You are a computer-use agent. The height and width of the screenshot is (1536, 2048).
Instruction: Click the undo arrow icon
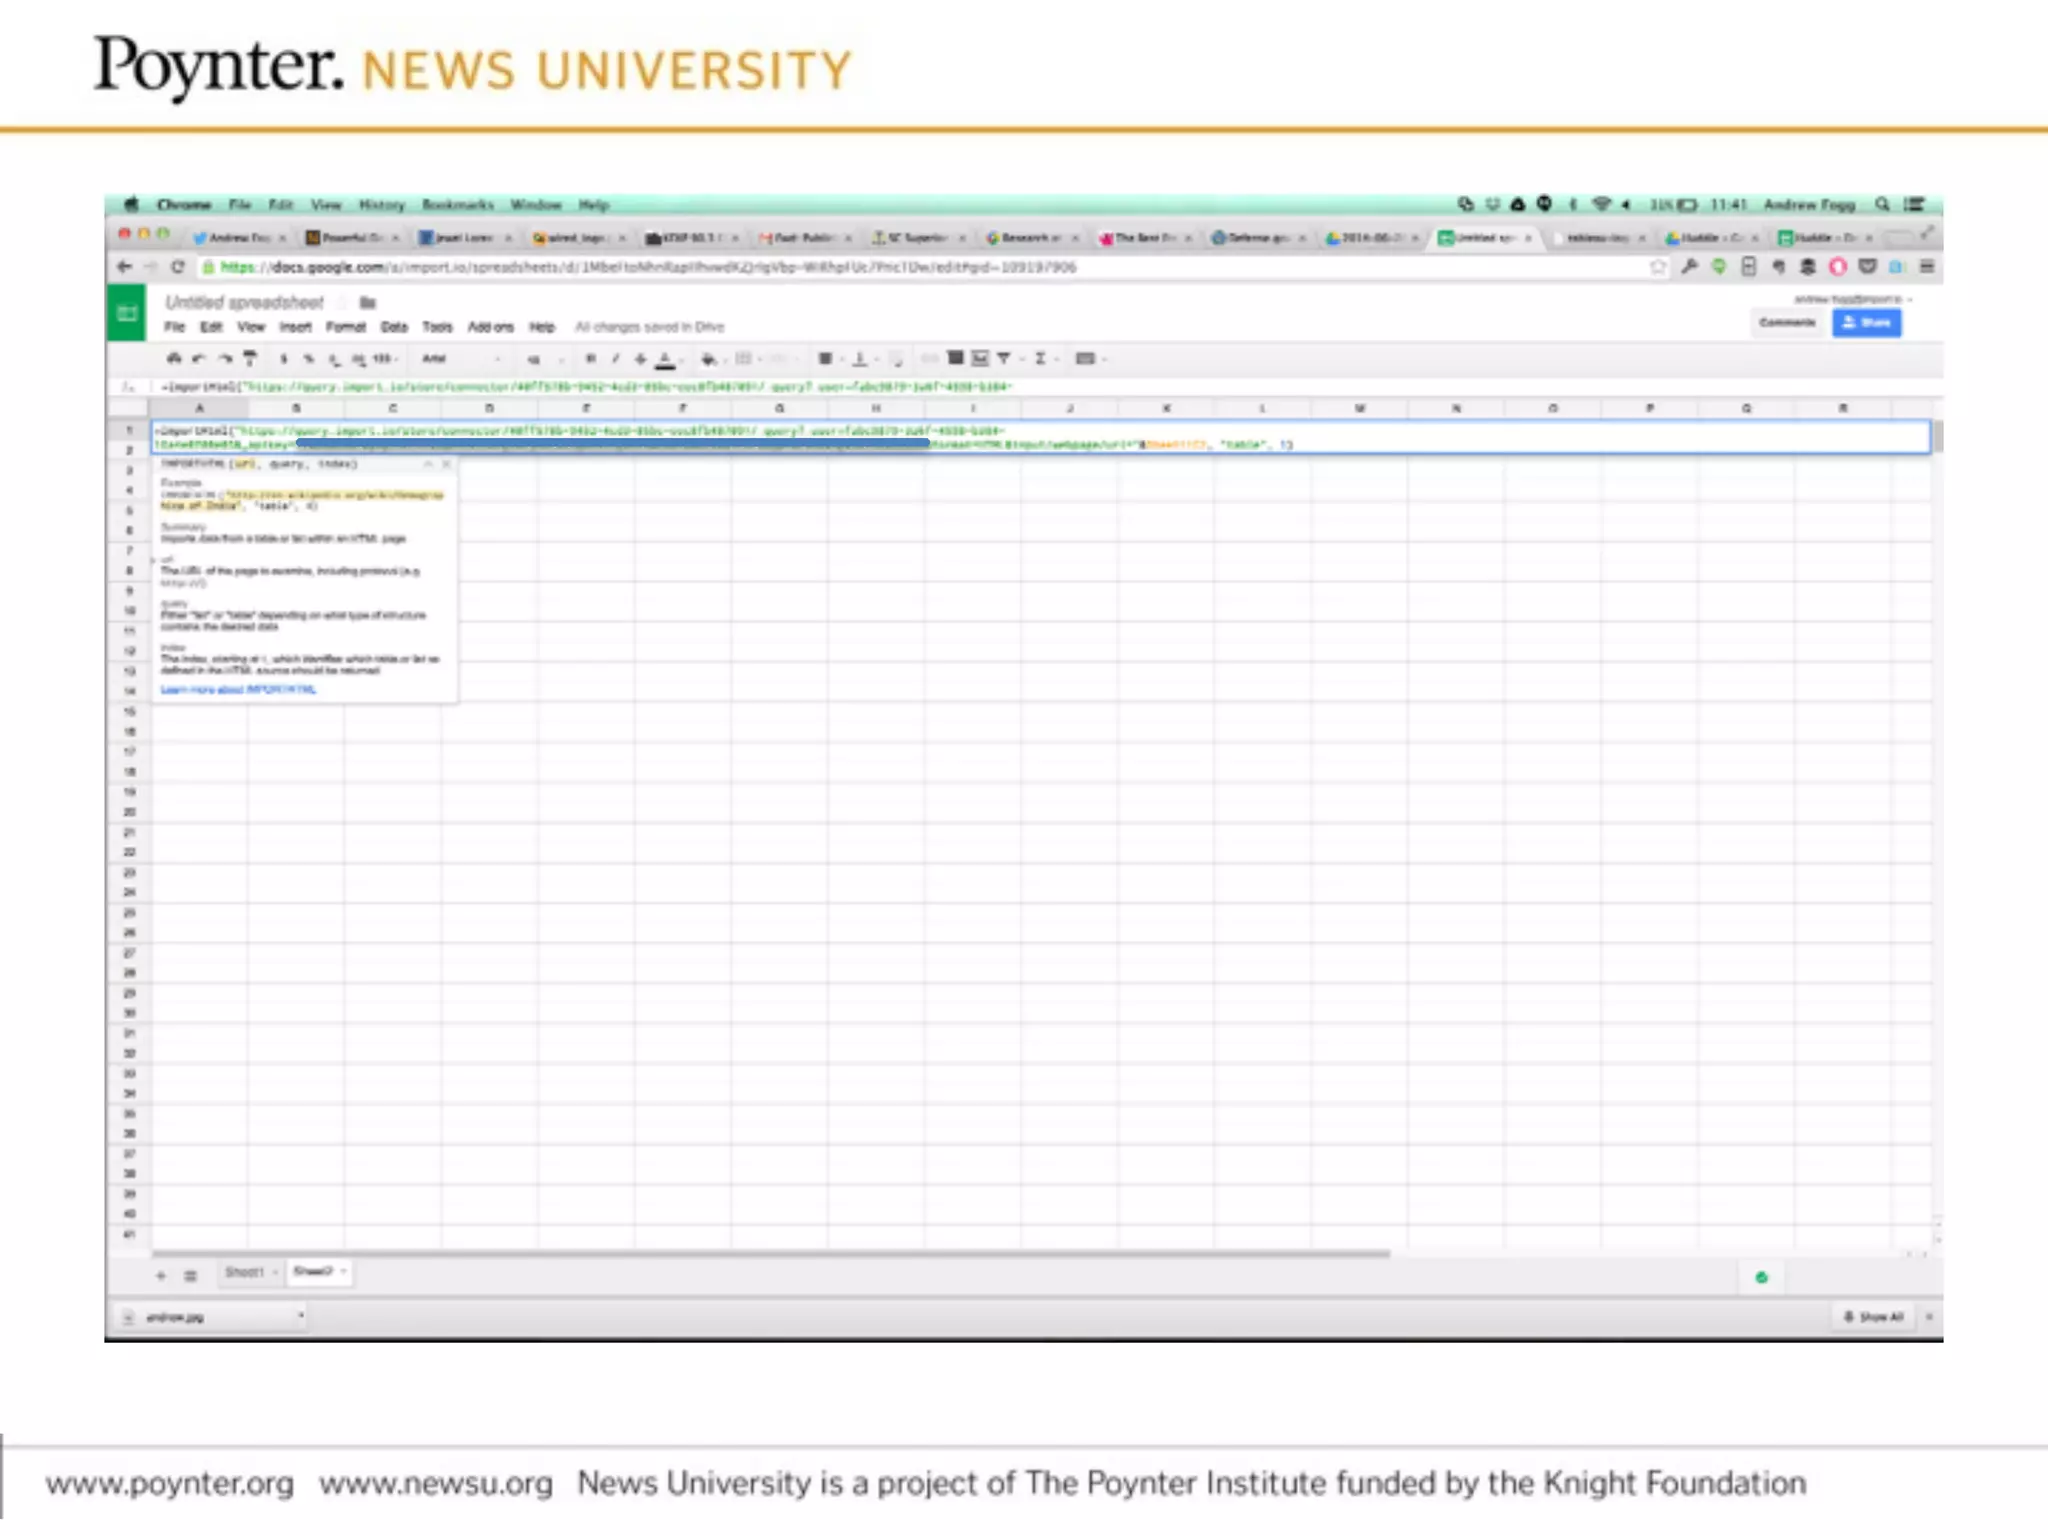(199, 358)
